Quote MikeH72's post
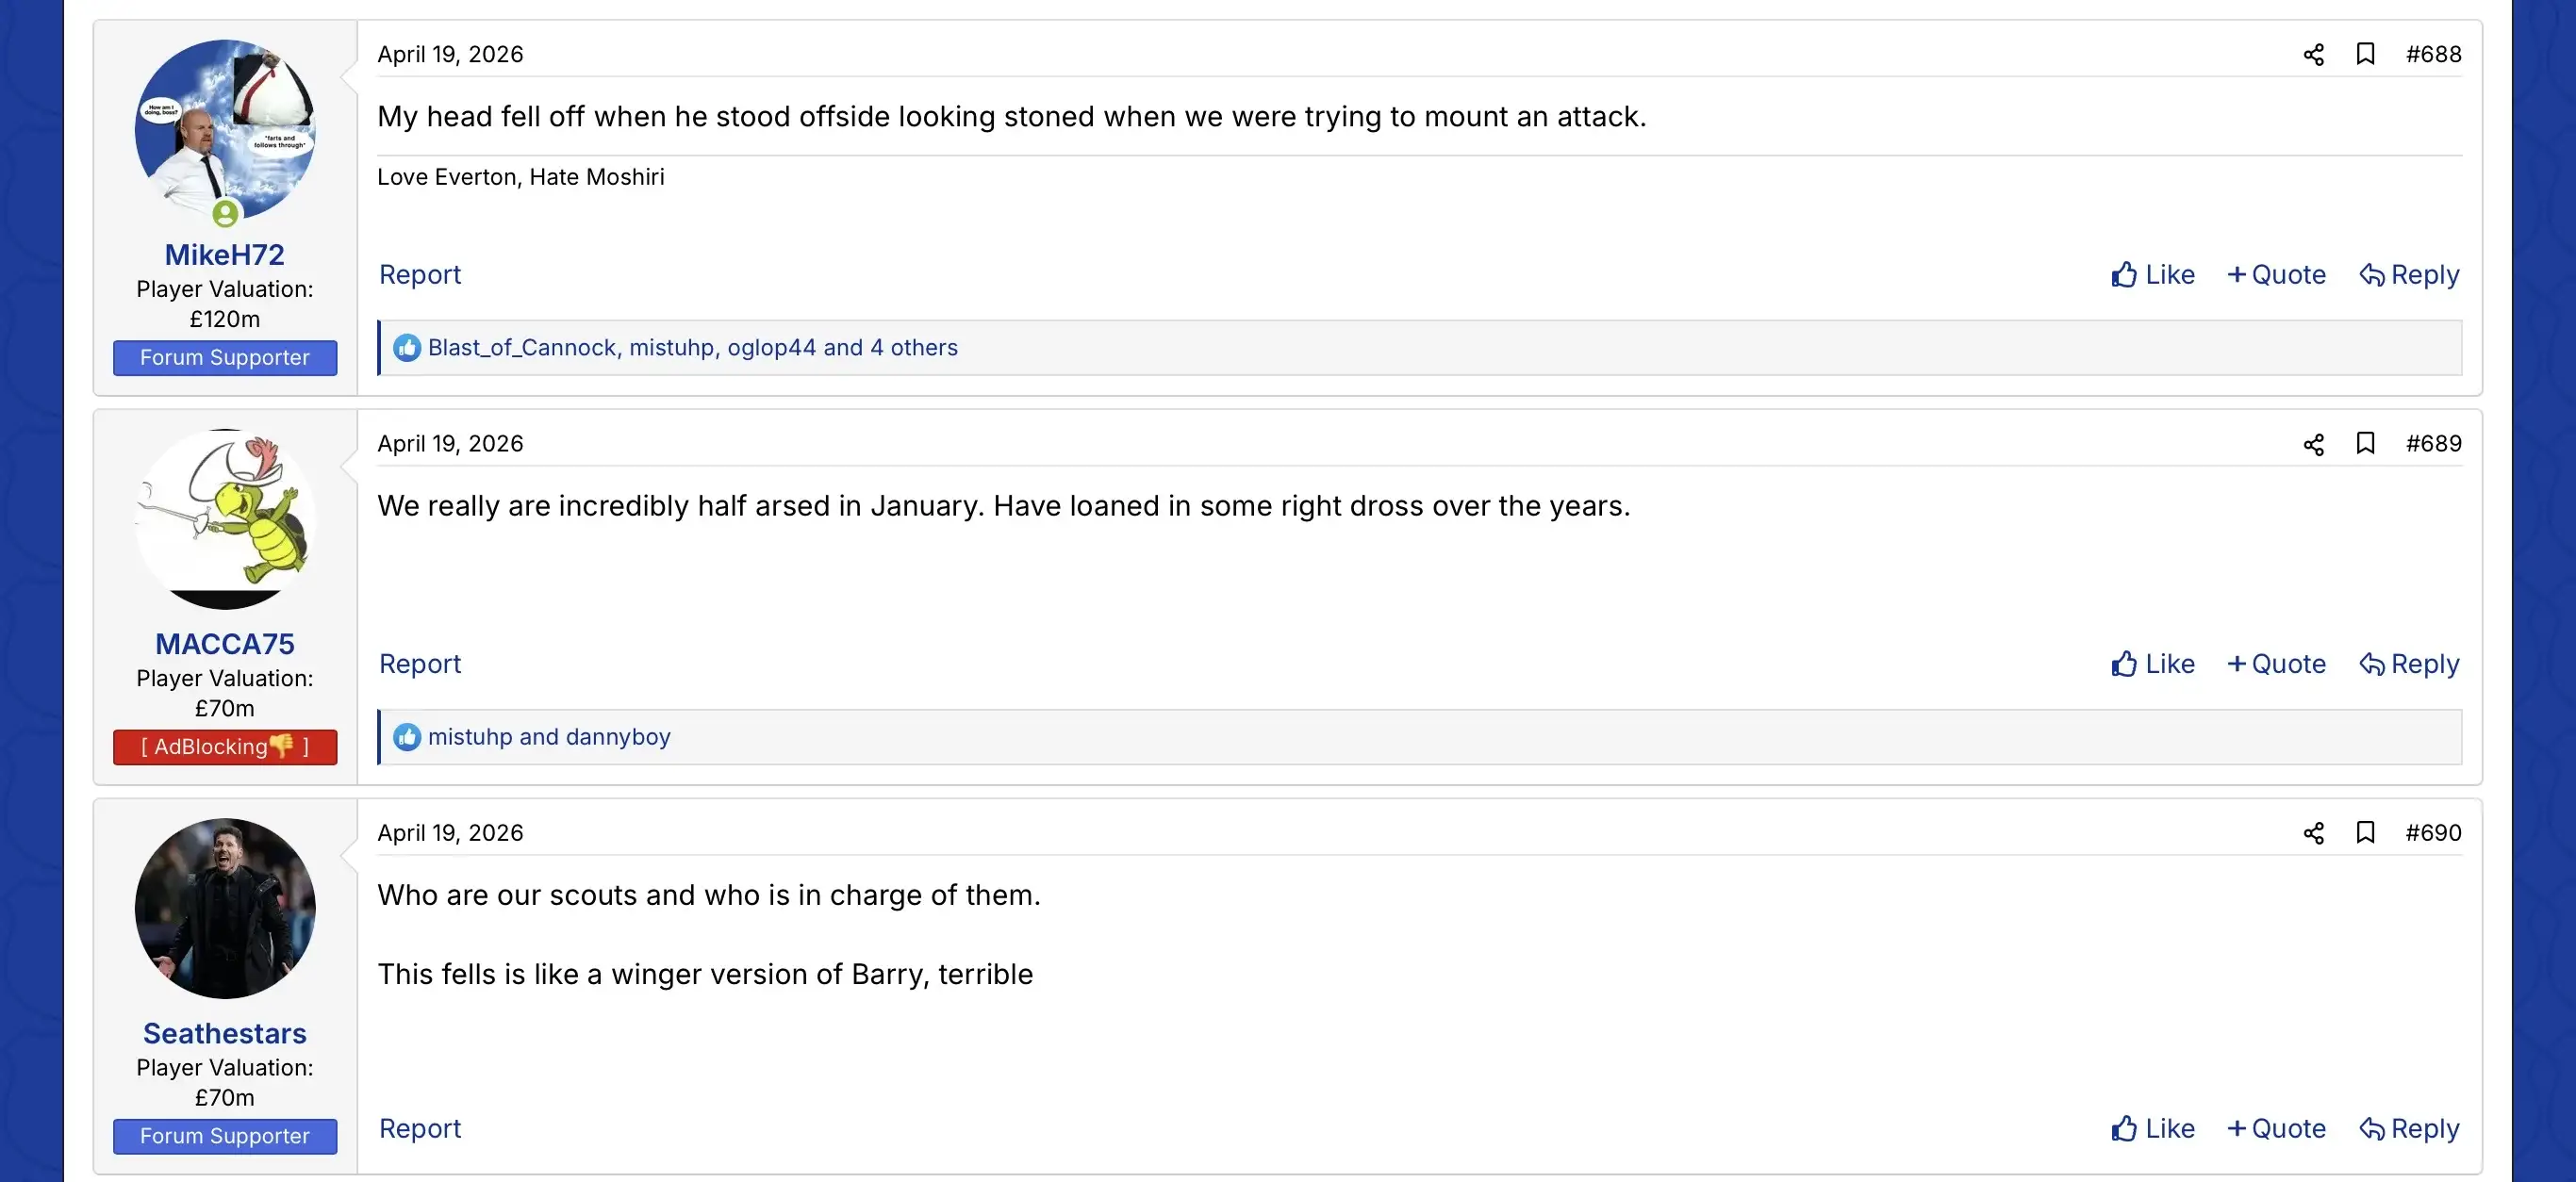 click(2276, 274)
